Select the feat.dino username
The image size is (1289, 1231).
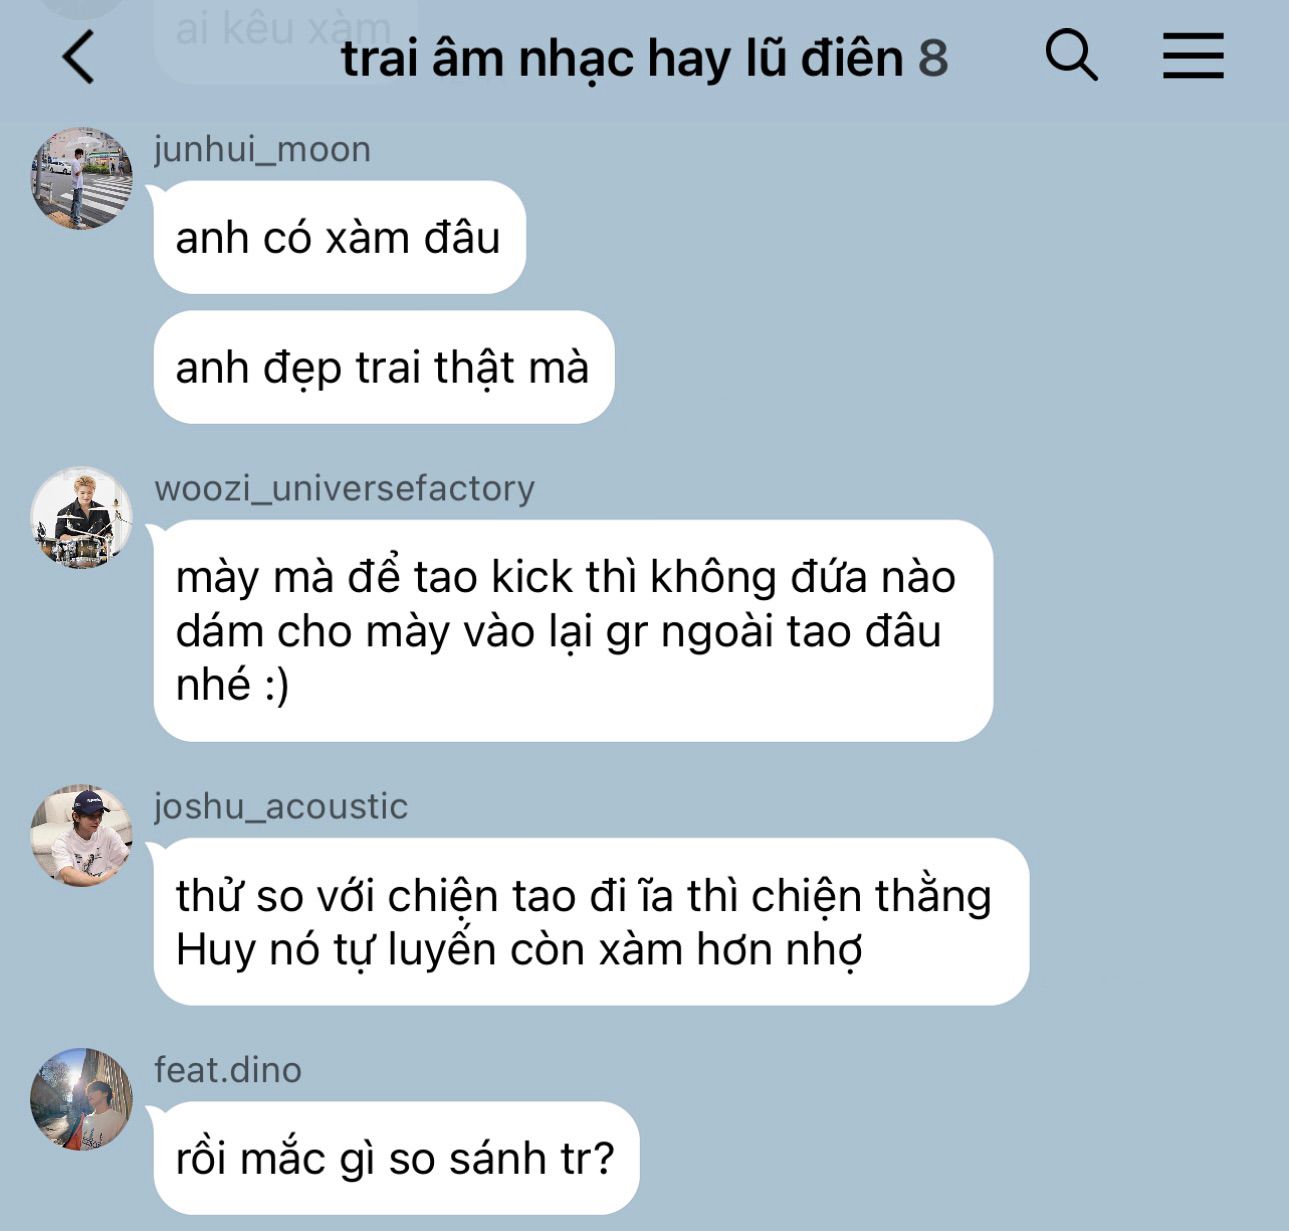pyautogui.click(x=228, y=1070)
